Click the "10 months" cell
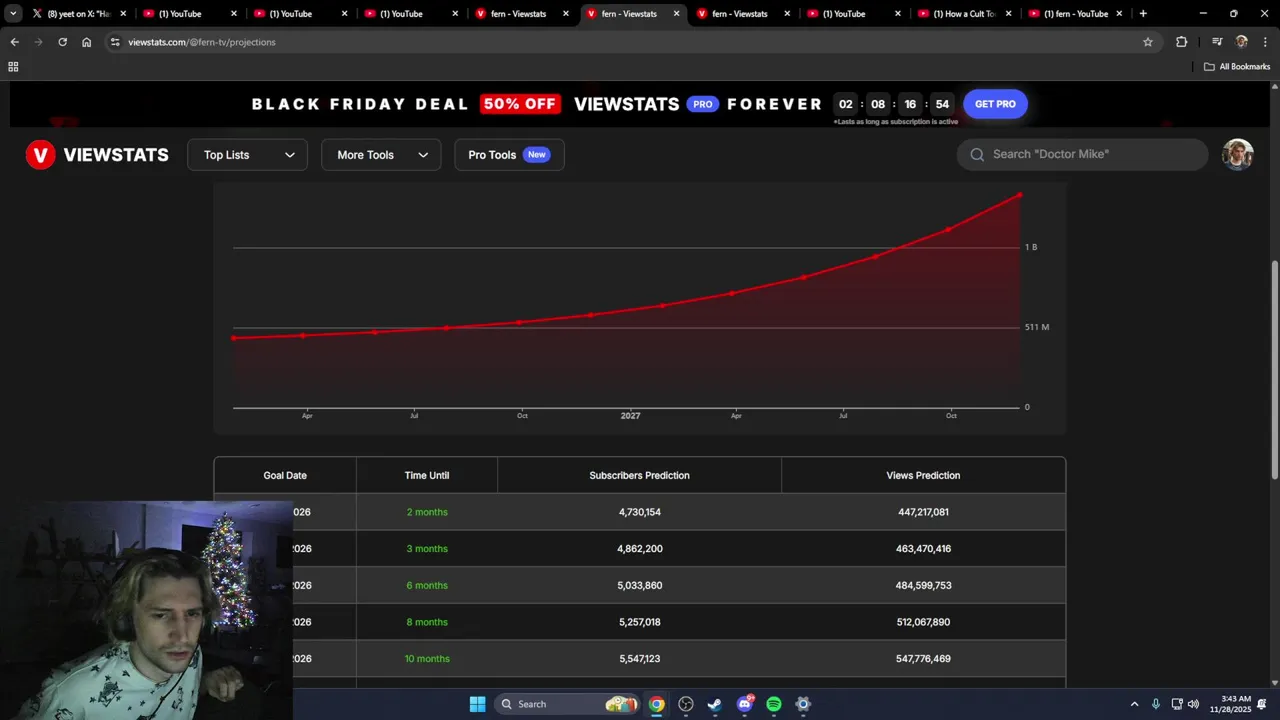The image size is (1280, 720). [x=427, y=659]
